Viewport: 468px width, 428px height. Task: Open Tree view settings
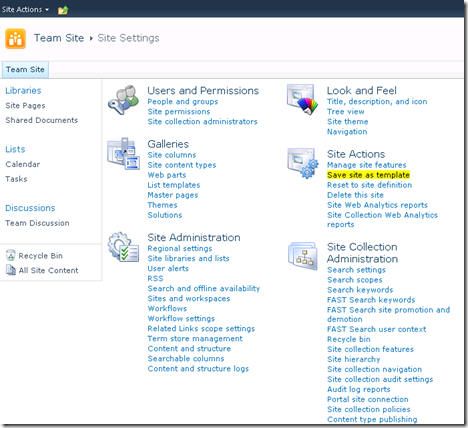click(346, 112)
